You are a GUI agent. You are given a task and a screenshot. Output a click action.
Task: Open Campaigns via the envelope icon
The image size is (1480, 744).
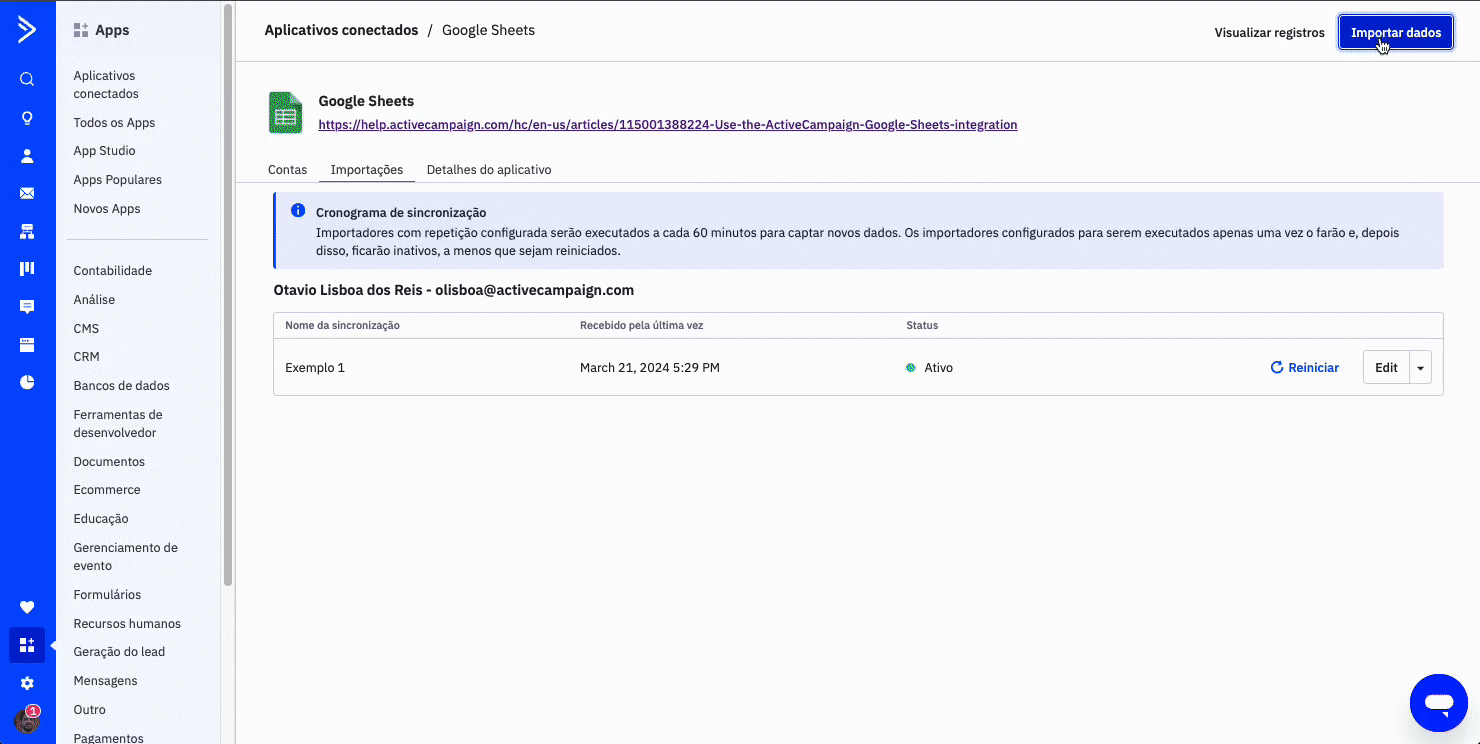(x=27, y=193)
